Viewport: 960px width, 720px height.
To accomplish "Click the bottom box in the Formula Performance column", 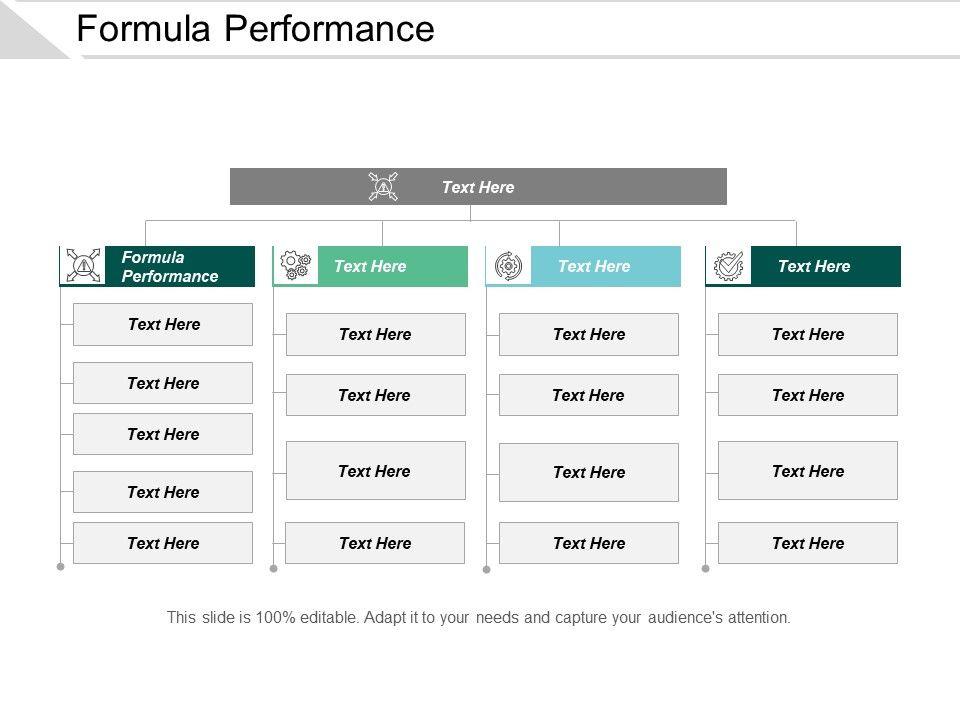I will click(x=163, y=543).
